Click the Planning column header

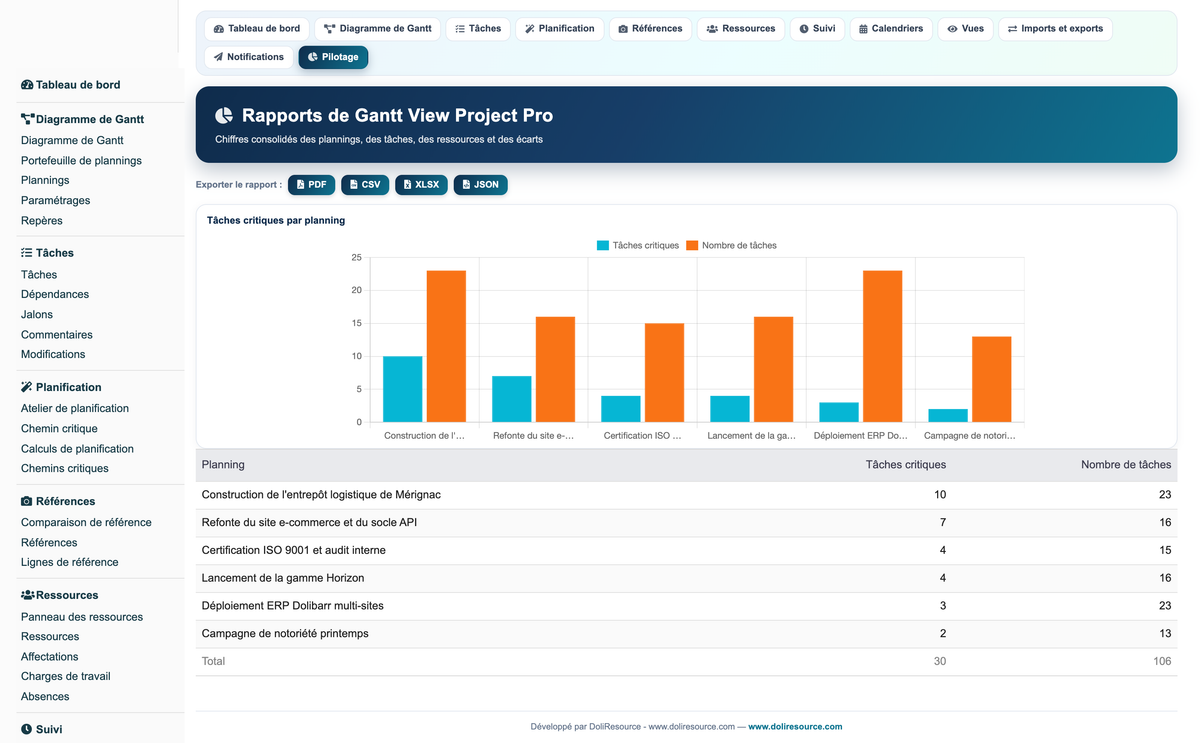pos(223,465)
